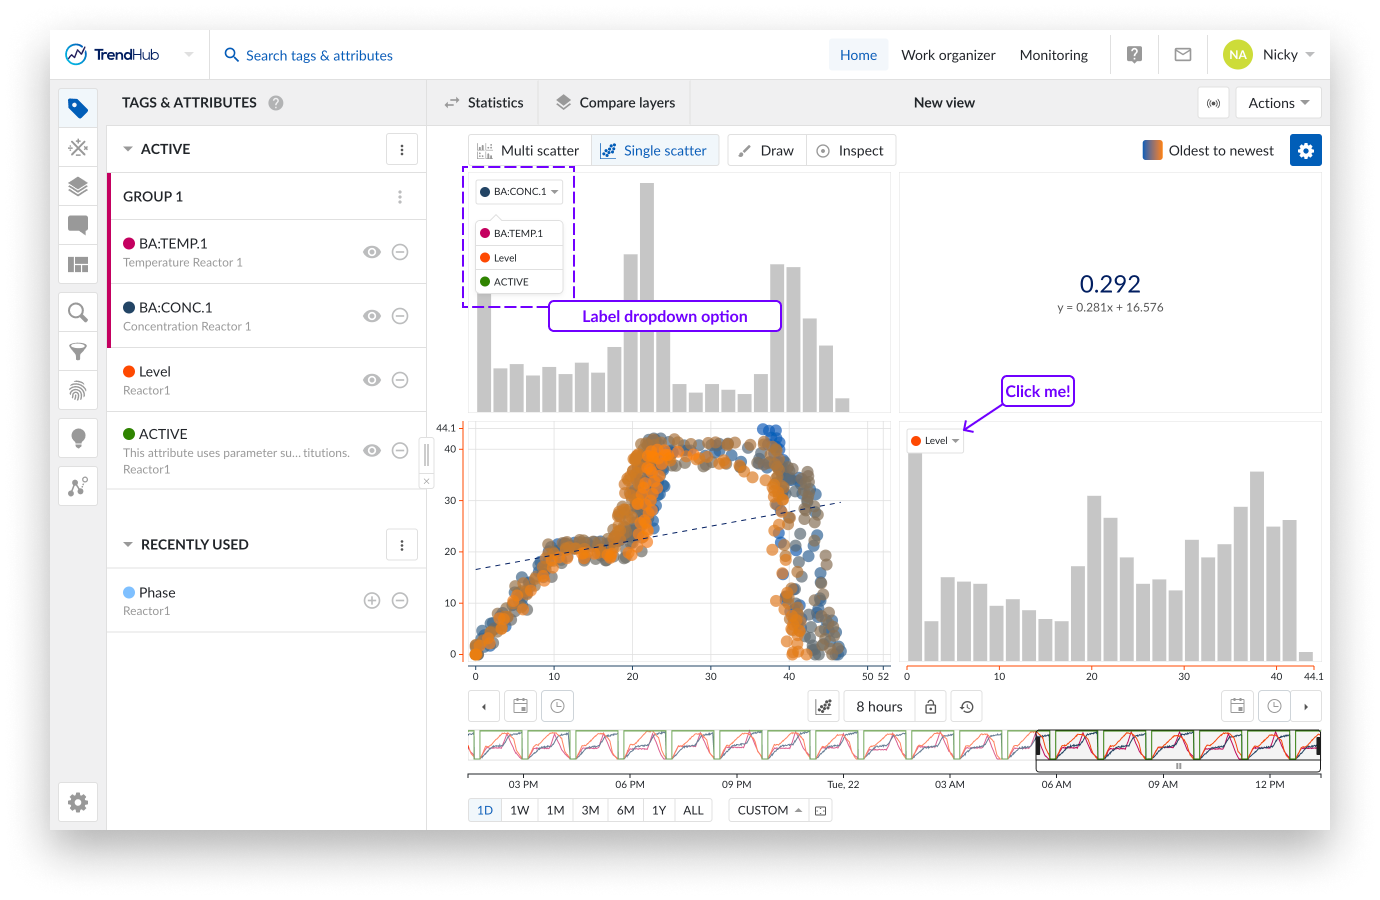This screenshot has width=1380, height=900.
Task: Collapse the ACTIVE section
Action: (x=128, y=149)
